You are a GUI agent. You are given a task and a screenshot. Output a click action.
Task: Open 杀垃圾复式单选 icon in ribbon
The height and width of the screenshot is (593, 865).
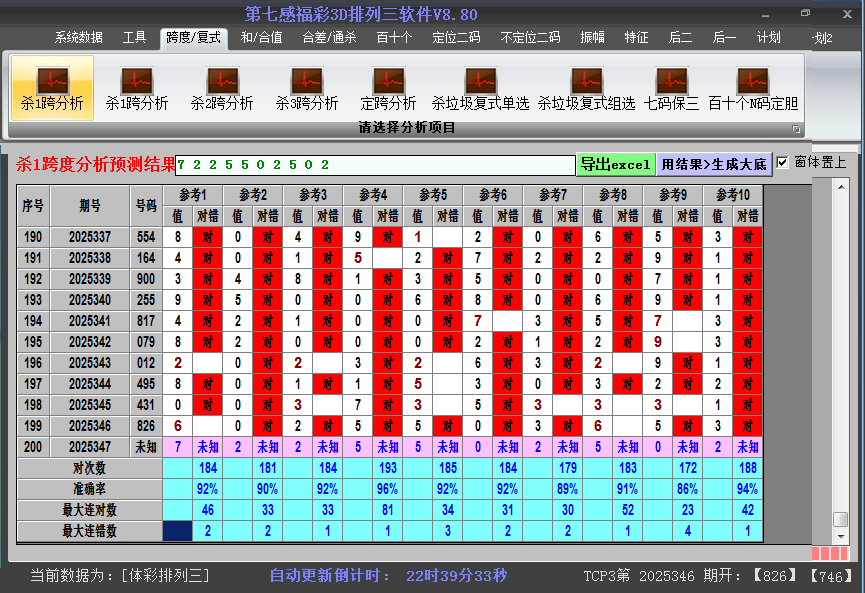[480, 87]
